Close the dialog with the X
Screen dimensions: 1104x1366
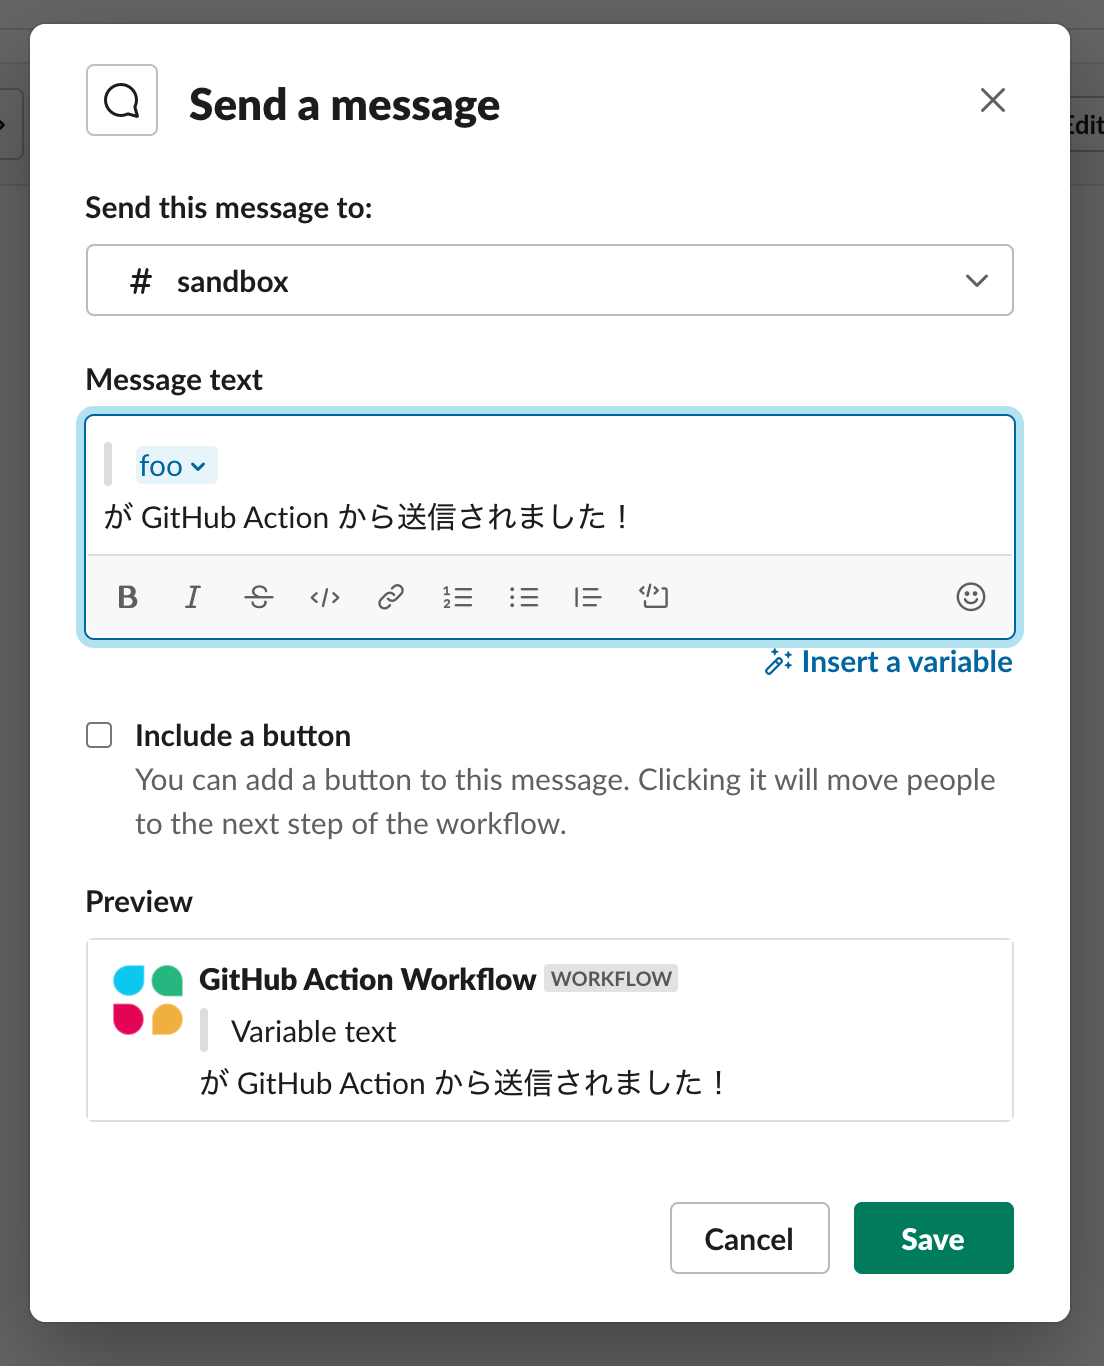tap(992, 100)
